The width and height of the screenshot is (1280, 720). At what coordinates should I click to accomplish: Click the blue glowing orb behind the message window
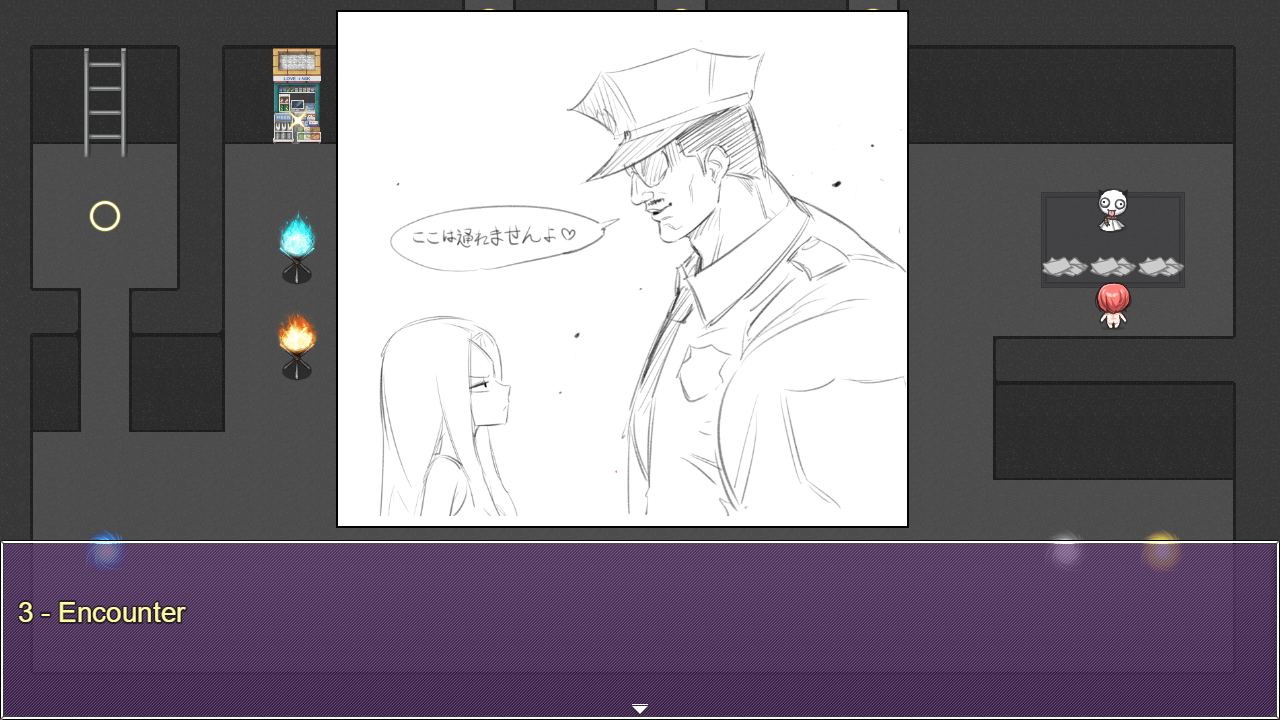point(105,551)
